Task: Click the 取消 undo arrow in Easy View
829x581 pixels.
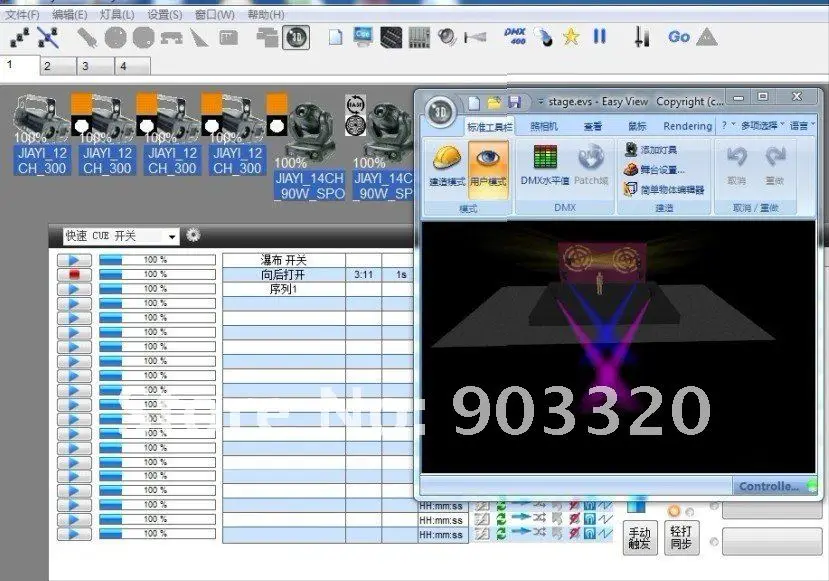Action: click(738, 158)
